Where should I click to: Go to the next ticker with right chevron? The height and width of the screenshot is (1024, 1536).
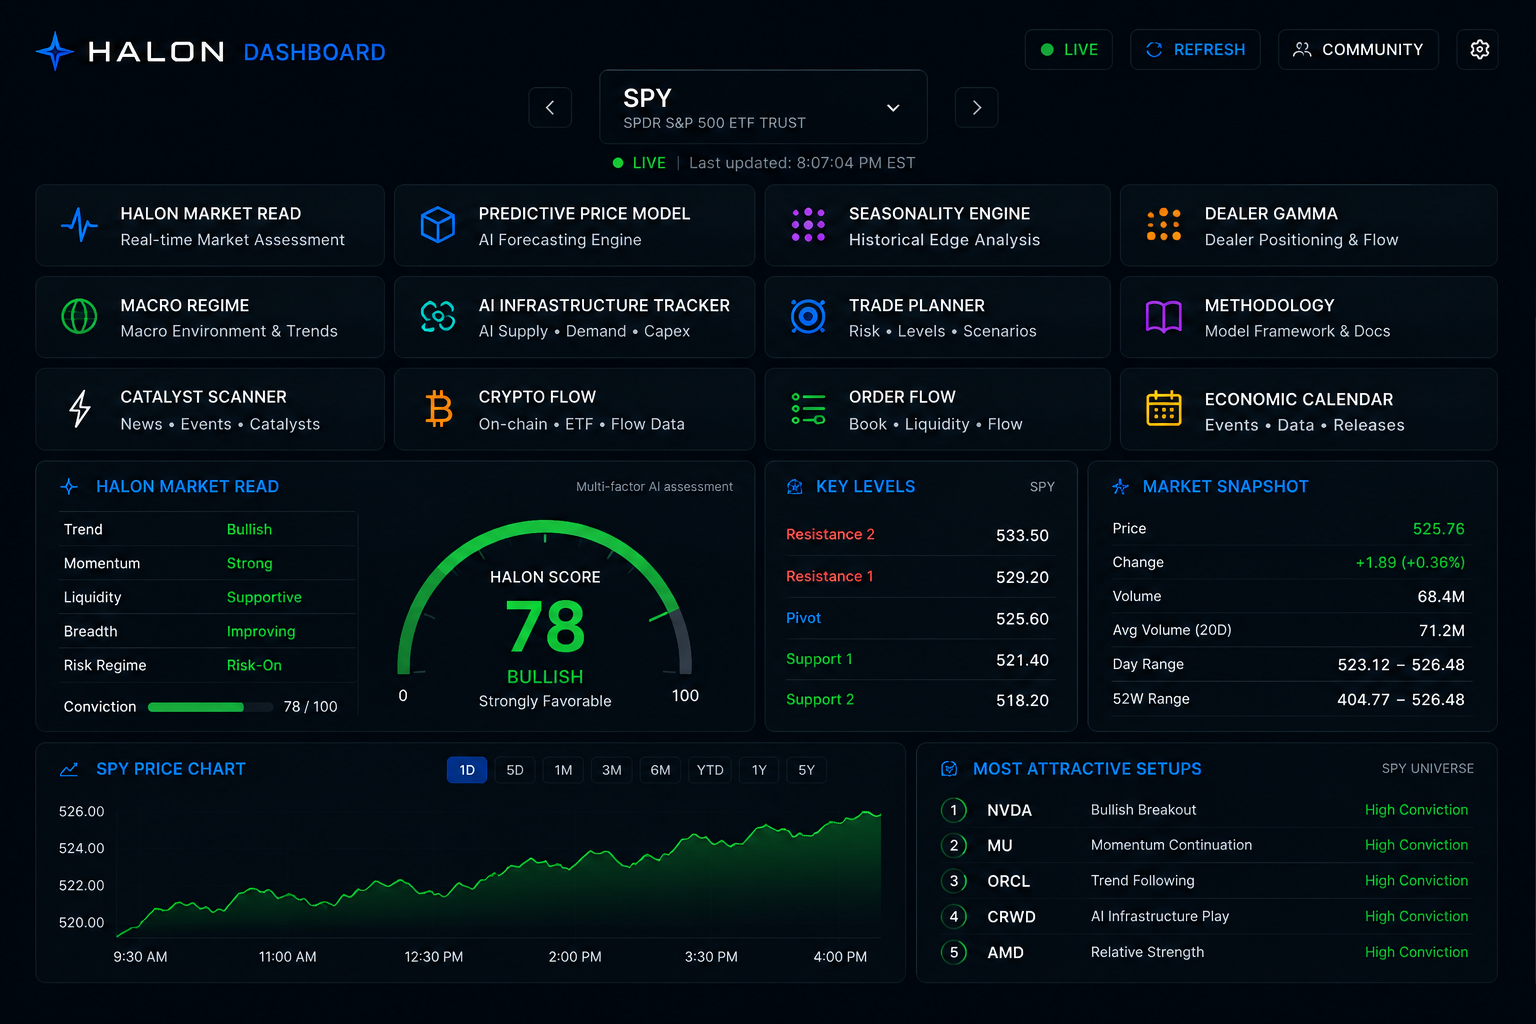(x=977, y=107)
